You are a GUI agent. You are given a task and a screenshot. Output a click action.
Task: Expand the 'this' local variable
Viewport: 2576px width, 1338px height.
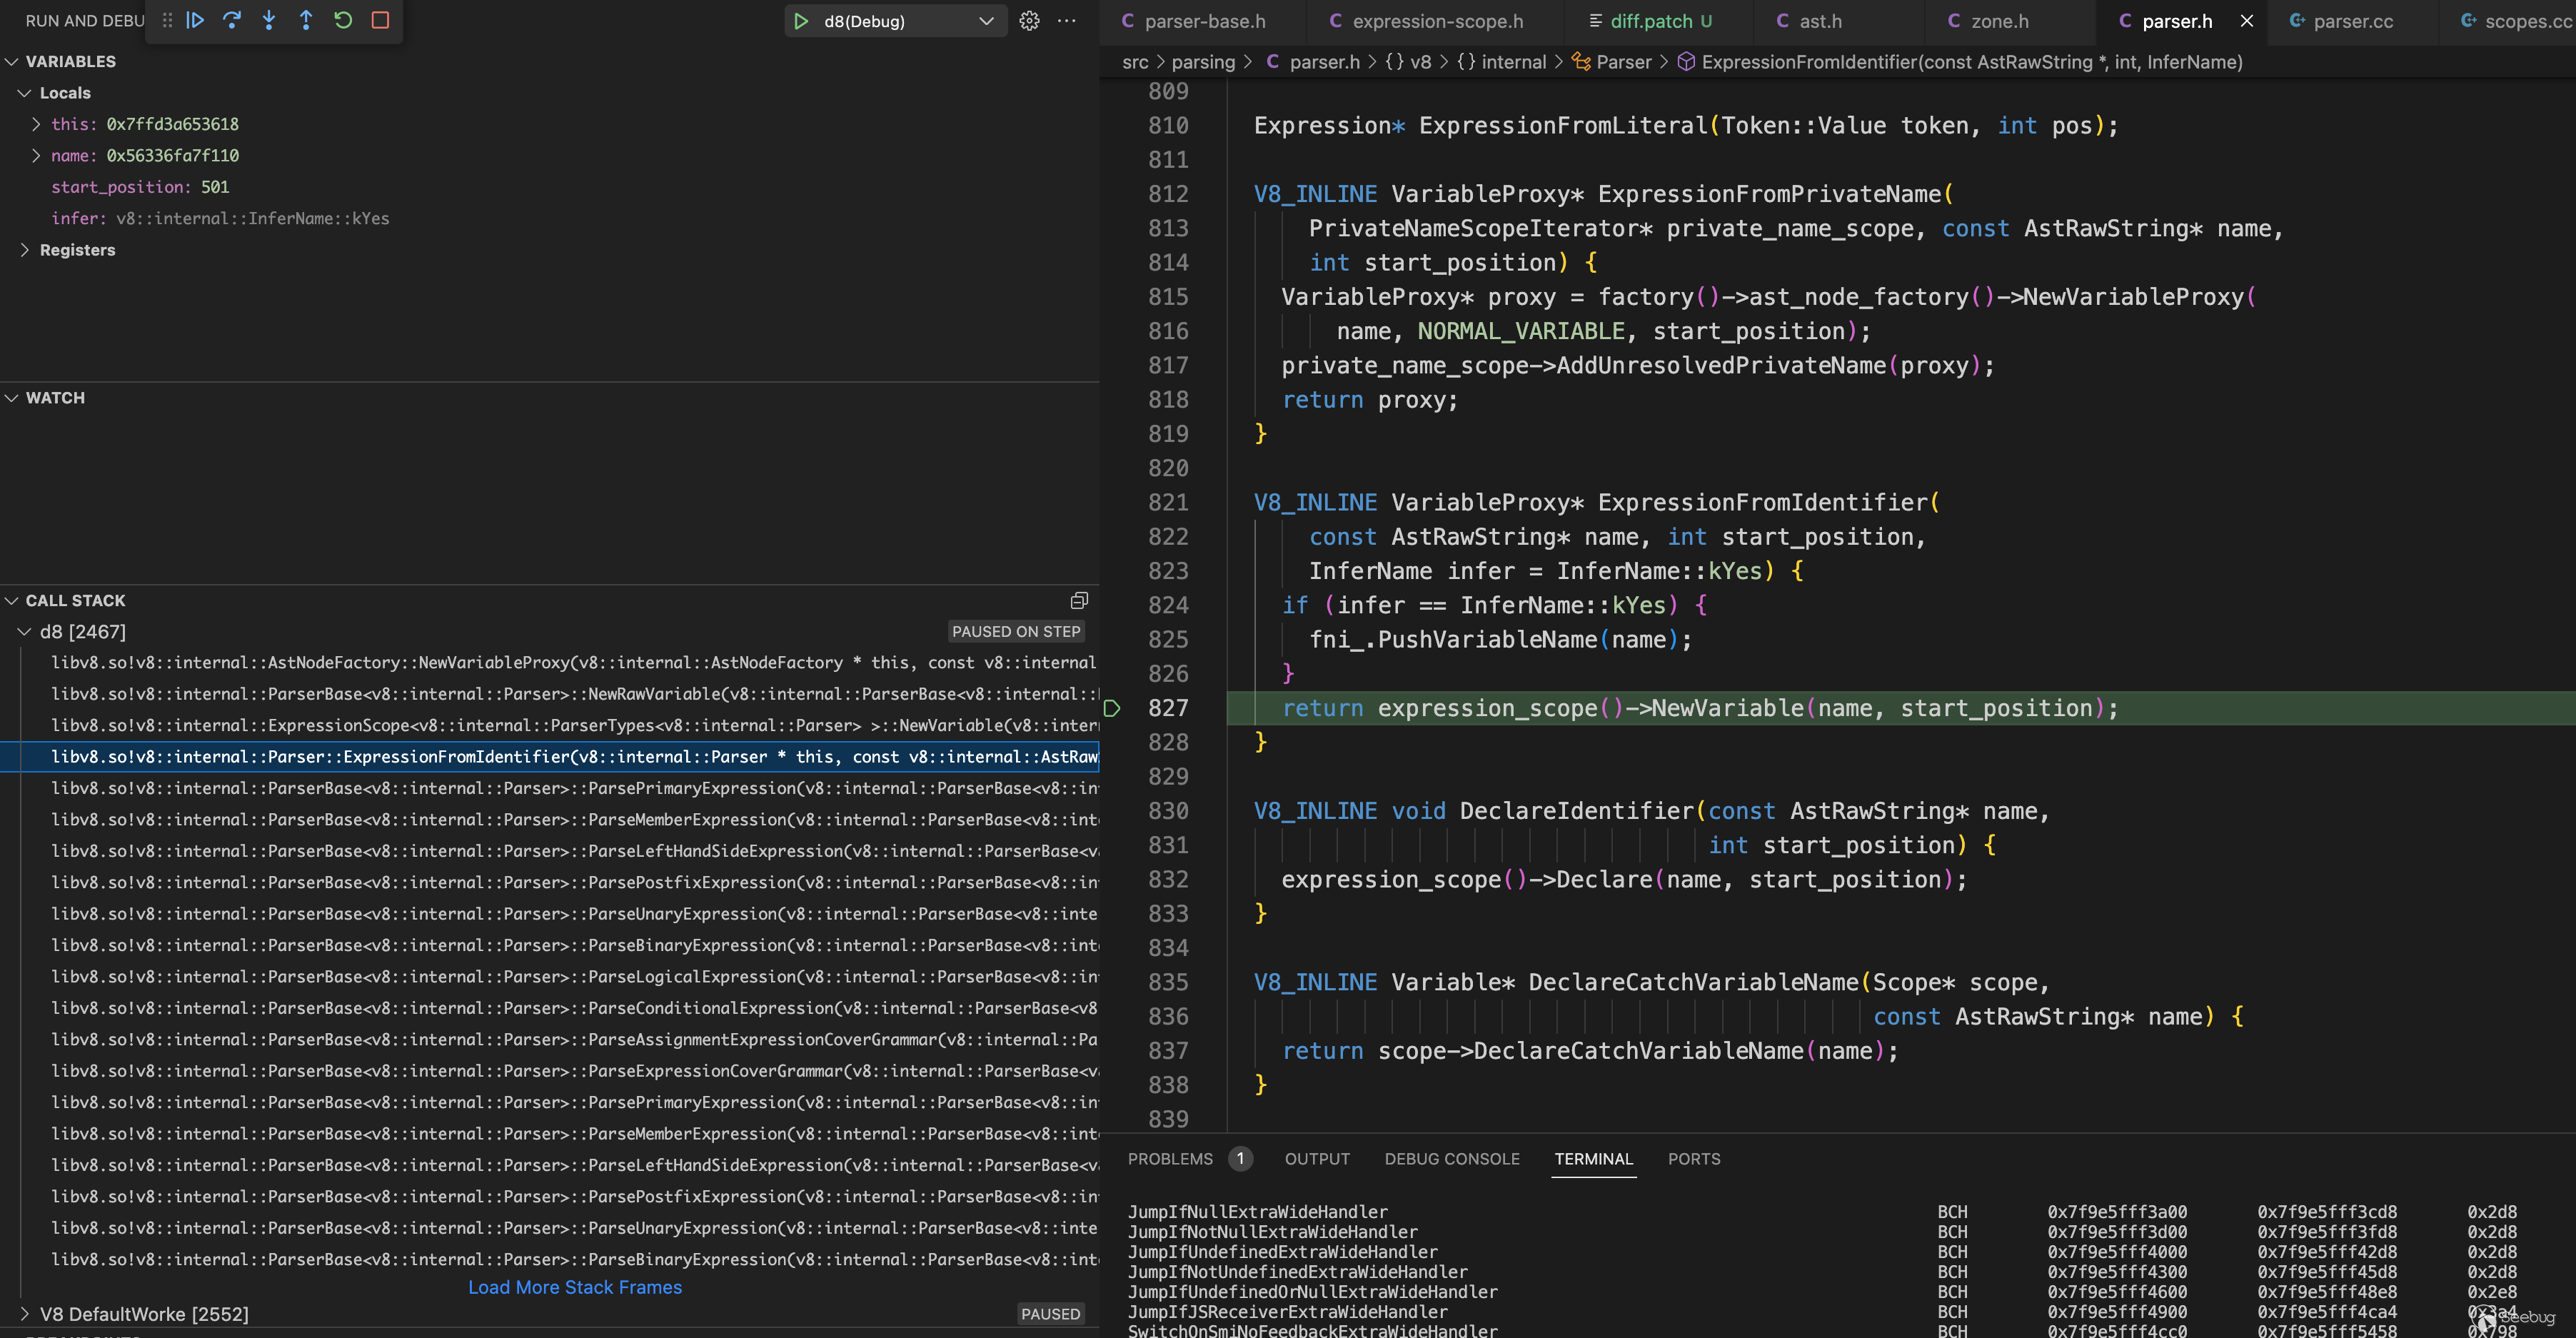(36, 124)
